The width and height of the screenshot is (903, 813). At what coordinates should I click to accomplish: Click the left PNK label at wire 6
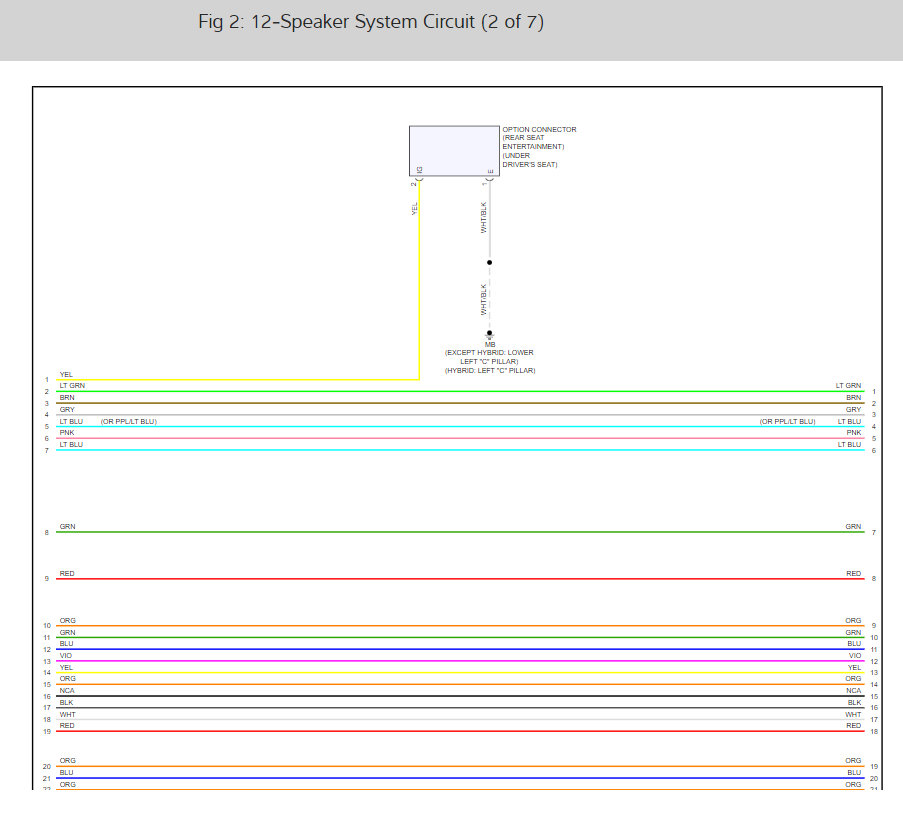click(x=67, y=432)
